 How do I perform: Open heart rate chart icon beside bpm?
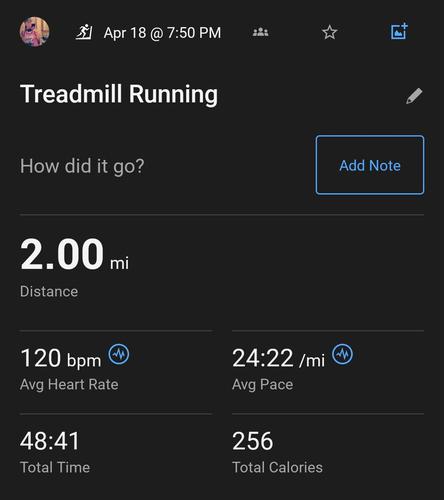pos(119,354)
